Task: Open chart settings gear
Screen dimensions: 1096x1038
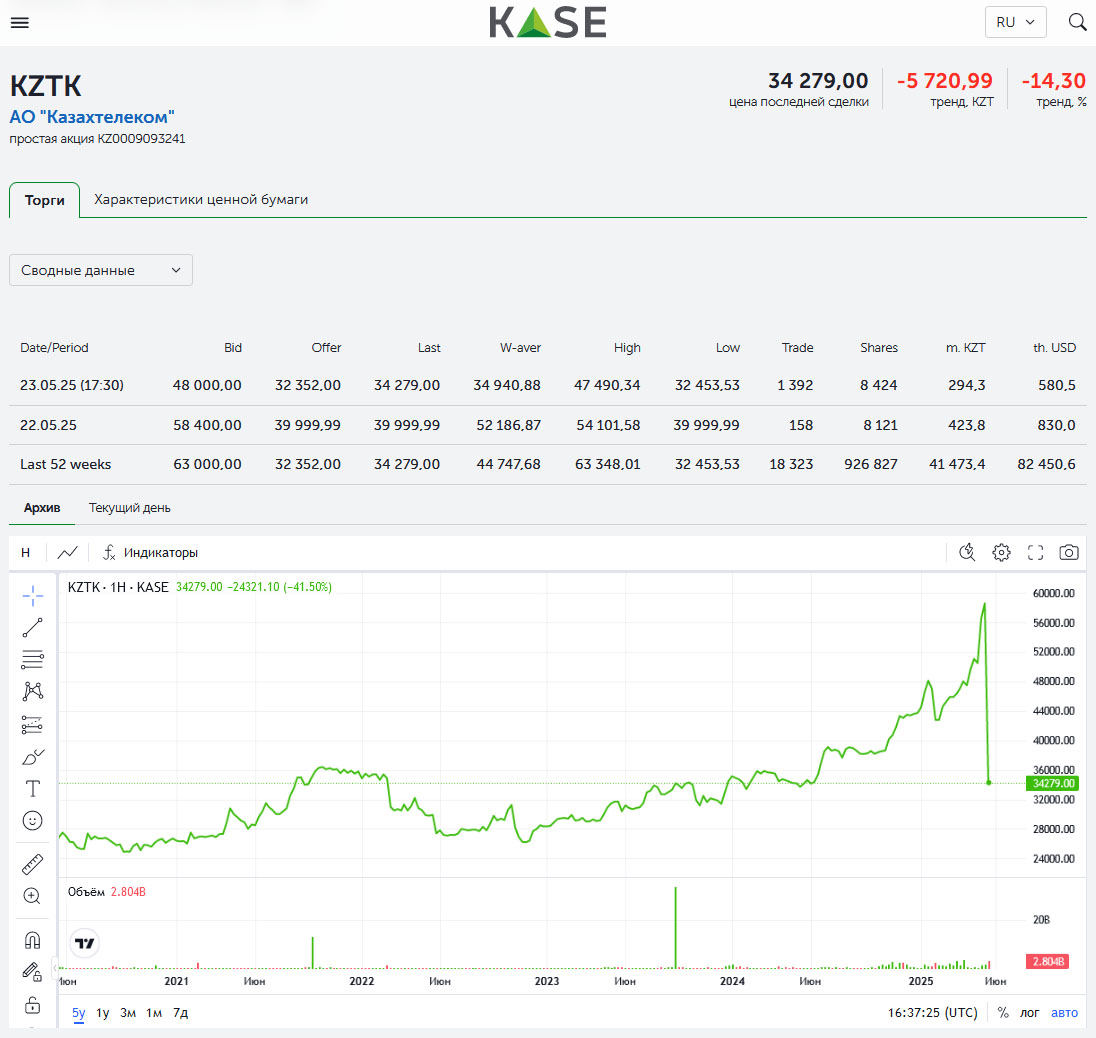Action: (1001, 552)
